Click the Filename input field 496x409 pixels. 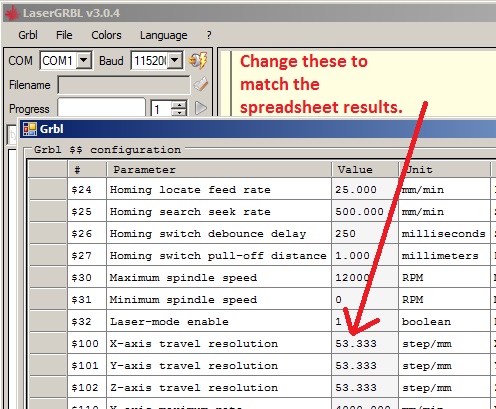124,85
